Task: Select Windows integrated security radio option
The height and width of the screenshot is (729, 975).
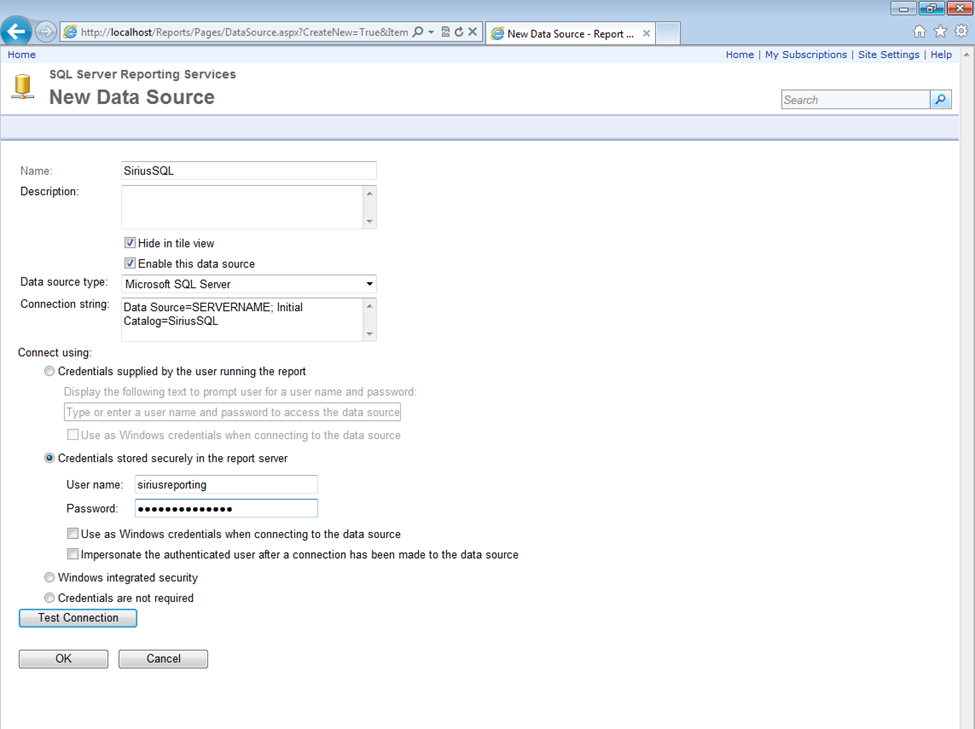Action: pyautogui.click(x=50, y=578)
